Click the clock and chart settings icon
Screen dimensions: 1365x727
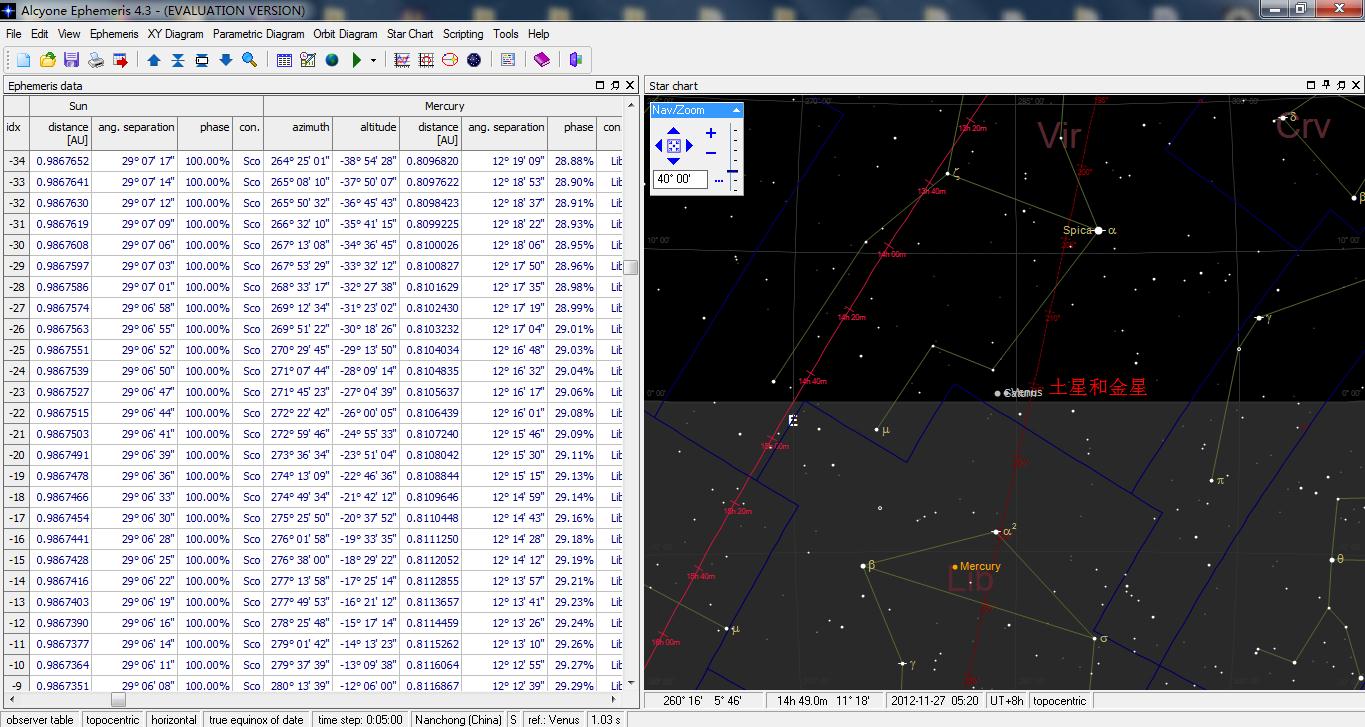[308, 60]
